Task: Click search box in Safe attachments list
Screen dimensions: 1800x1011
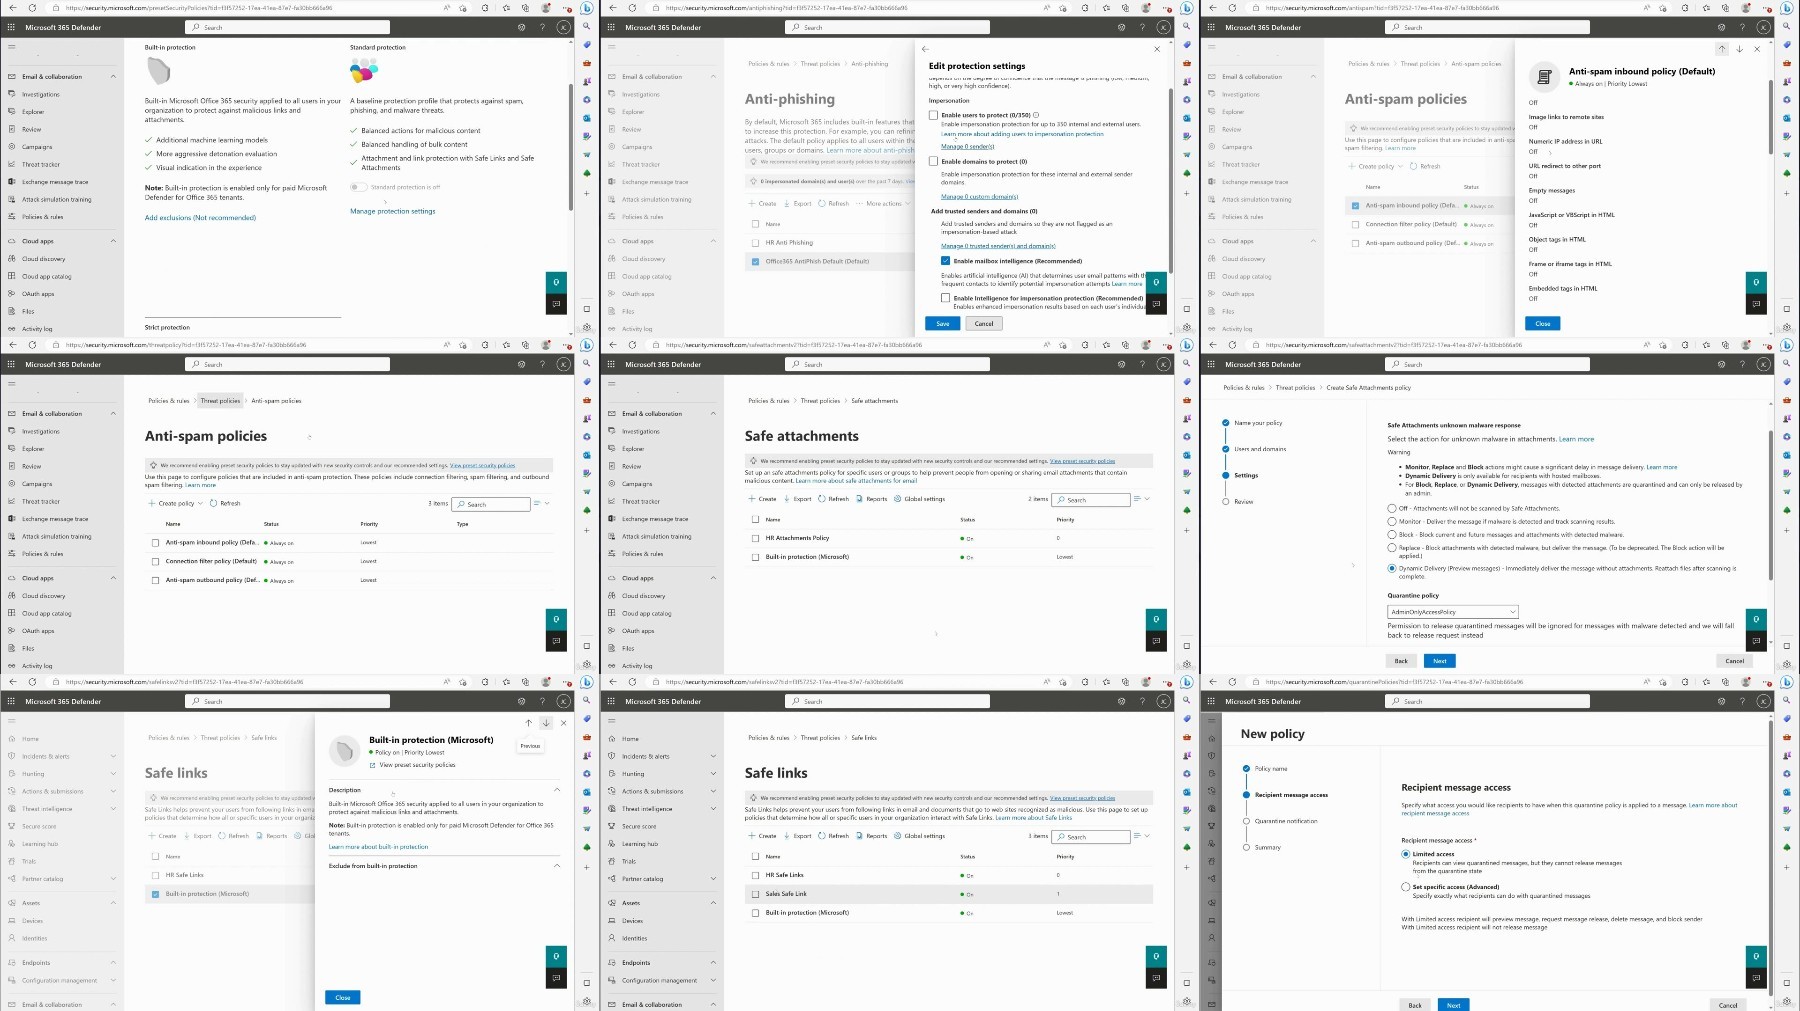Action: tap(1090, 499)
